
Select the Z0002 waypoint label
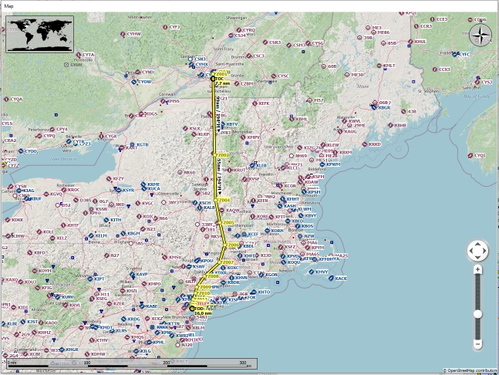click(223, 155)
